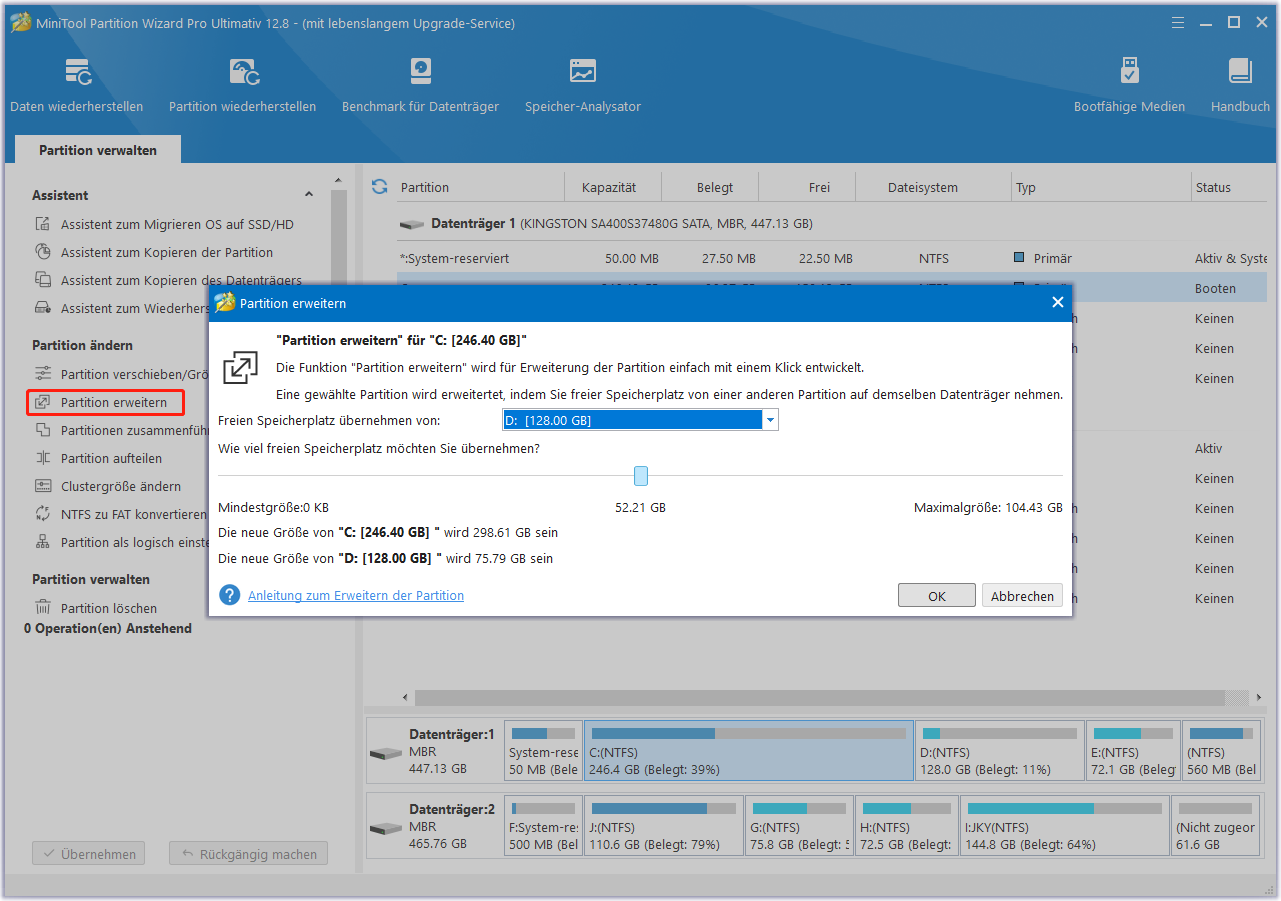This screenshot has height=901, width=1281.
Task: Open the Handbuch manual
Action: (1240, 85)
